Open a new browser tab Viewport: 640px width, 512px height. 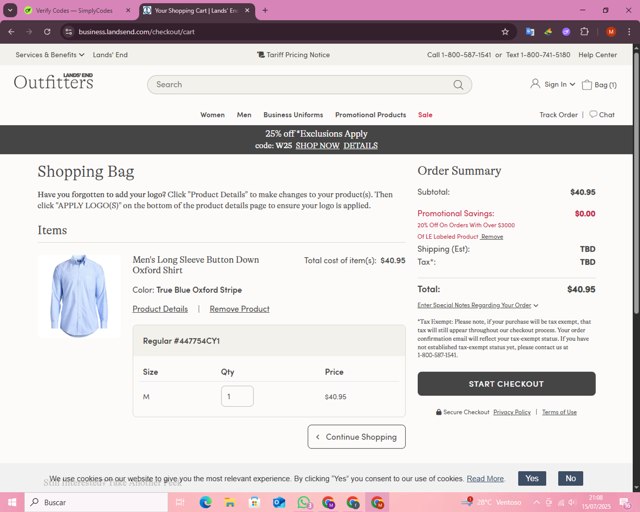[x=265, y=10]
